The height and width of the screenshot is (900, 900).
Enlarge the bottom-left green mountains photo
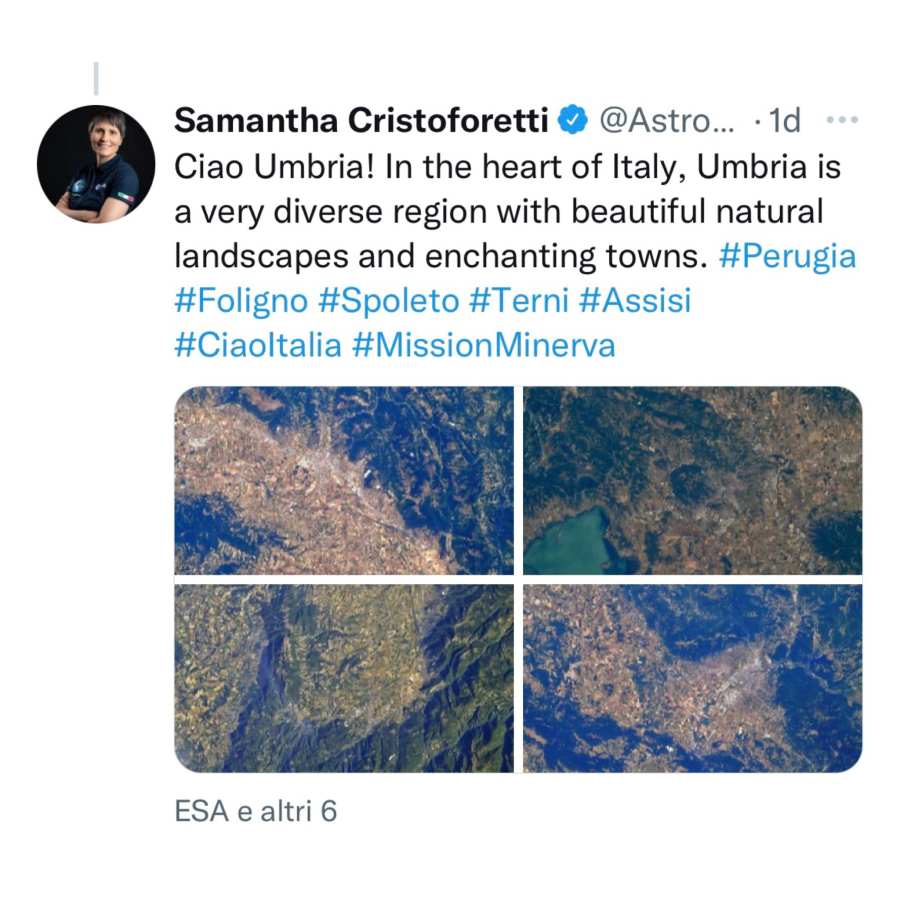pos(344,678)
